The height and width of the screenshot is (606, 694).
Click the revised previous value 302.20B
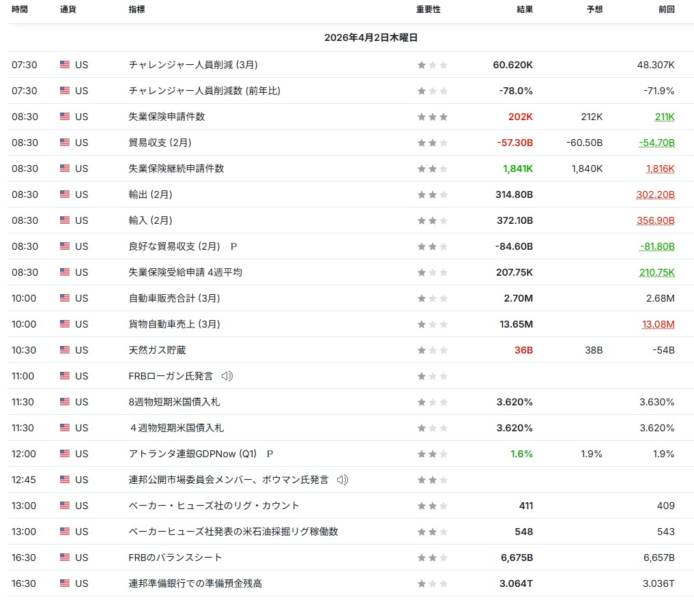click(655, 194)
